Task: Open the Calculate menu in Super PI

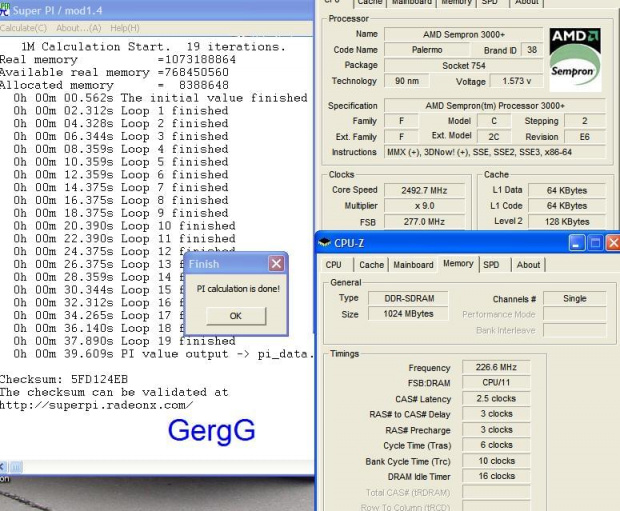Action: click(23, 28)
